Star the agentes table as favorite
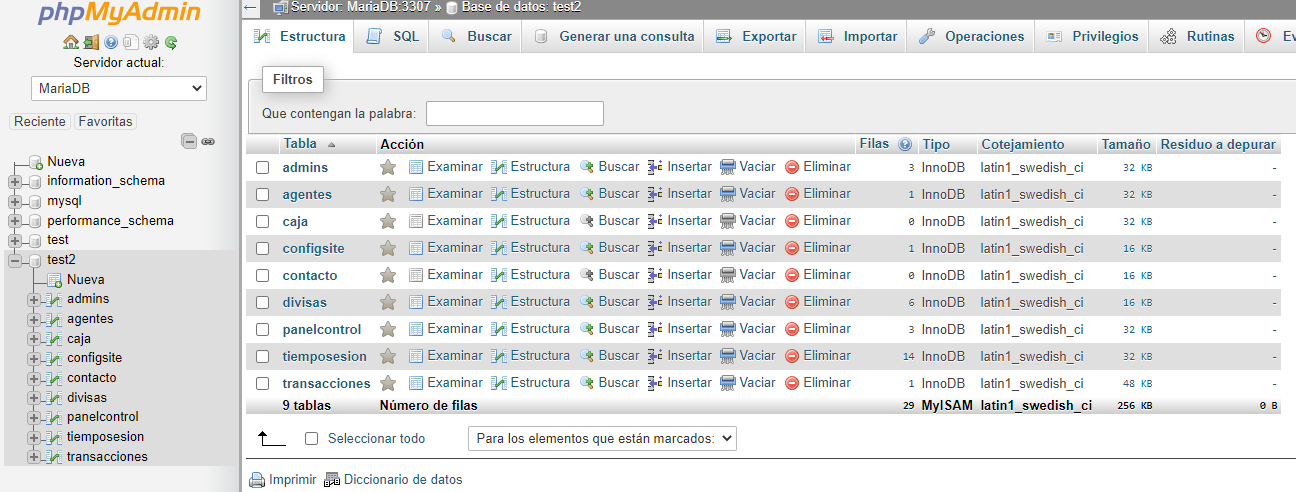Viewport: 1296px width, 492px height. (388, 194)
